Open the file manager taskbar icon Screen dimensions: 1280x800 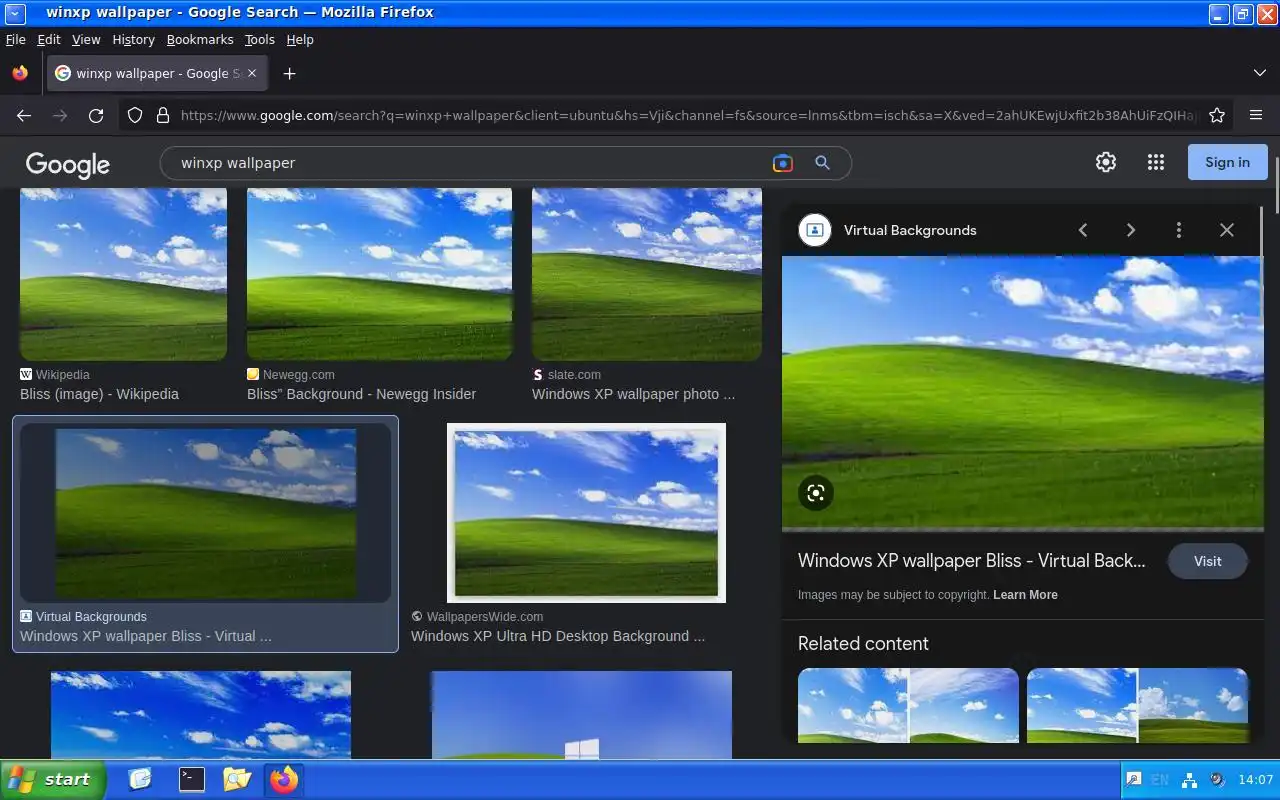(237, 780)
